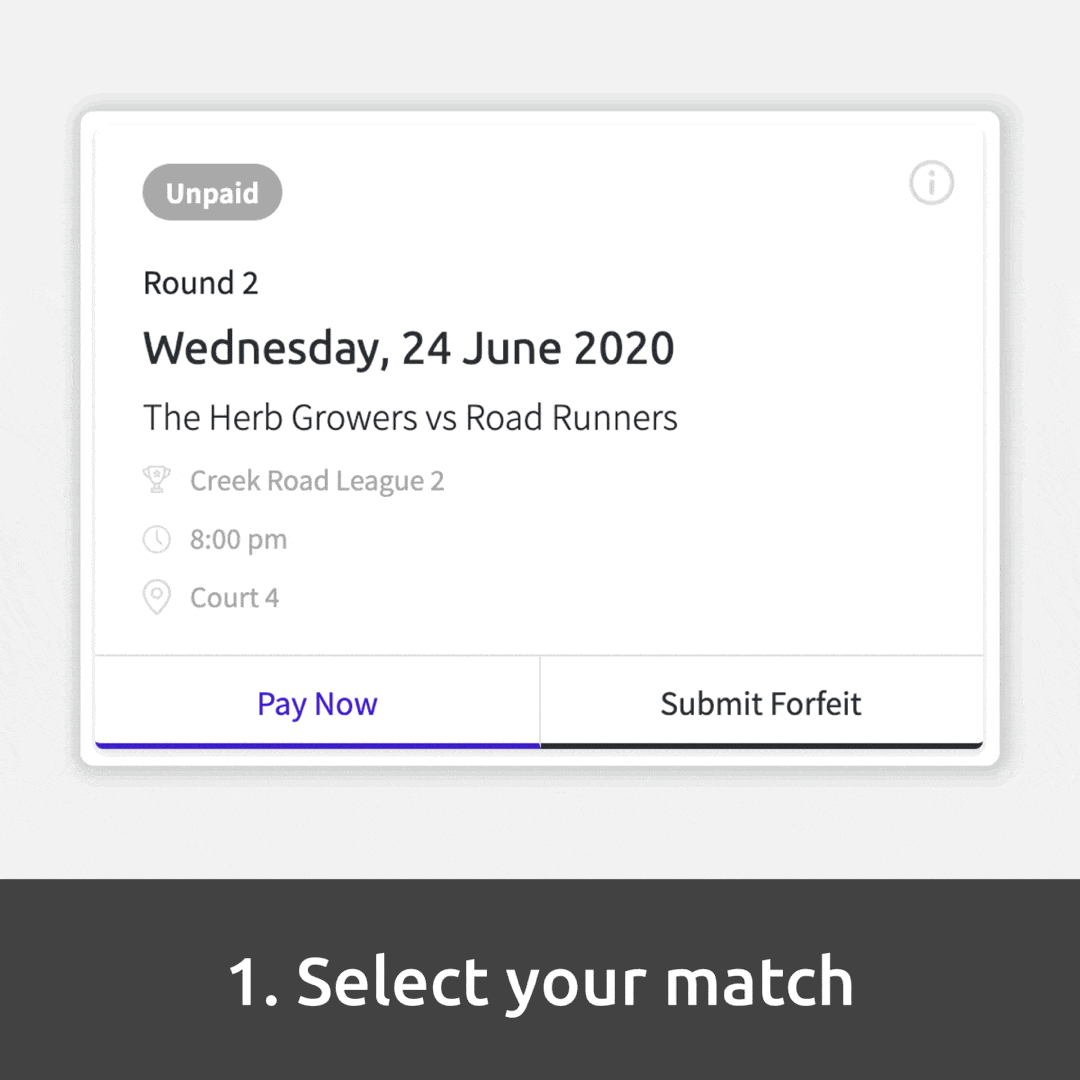
Task: Select the trophy icon beside Creek Road League 2
Action: point(157,479)
